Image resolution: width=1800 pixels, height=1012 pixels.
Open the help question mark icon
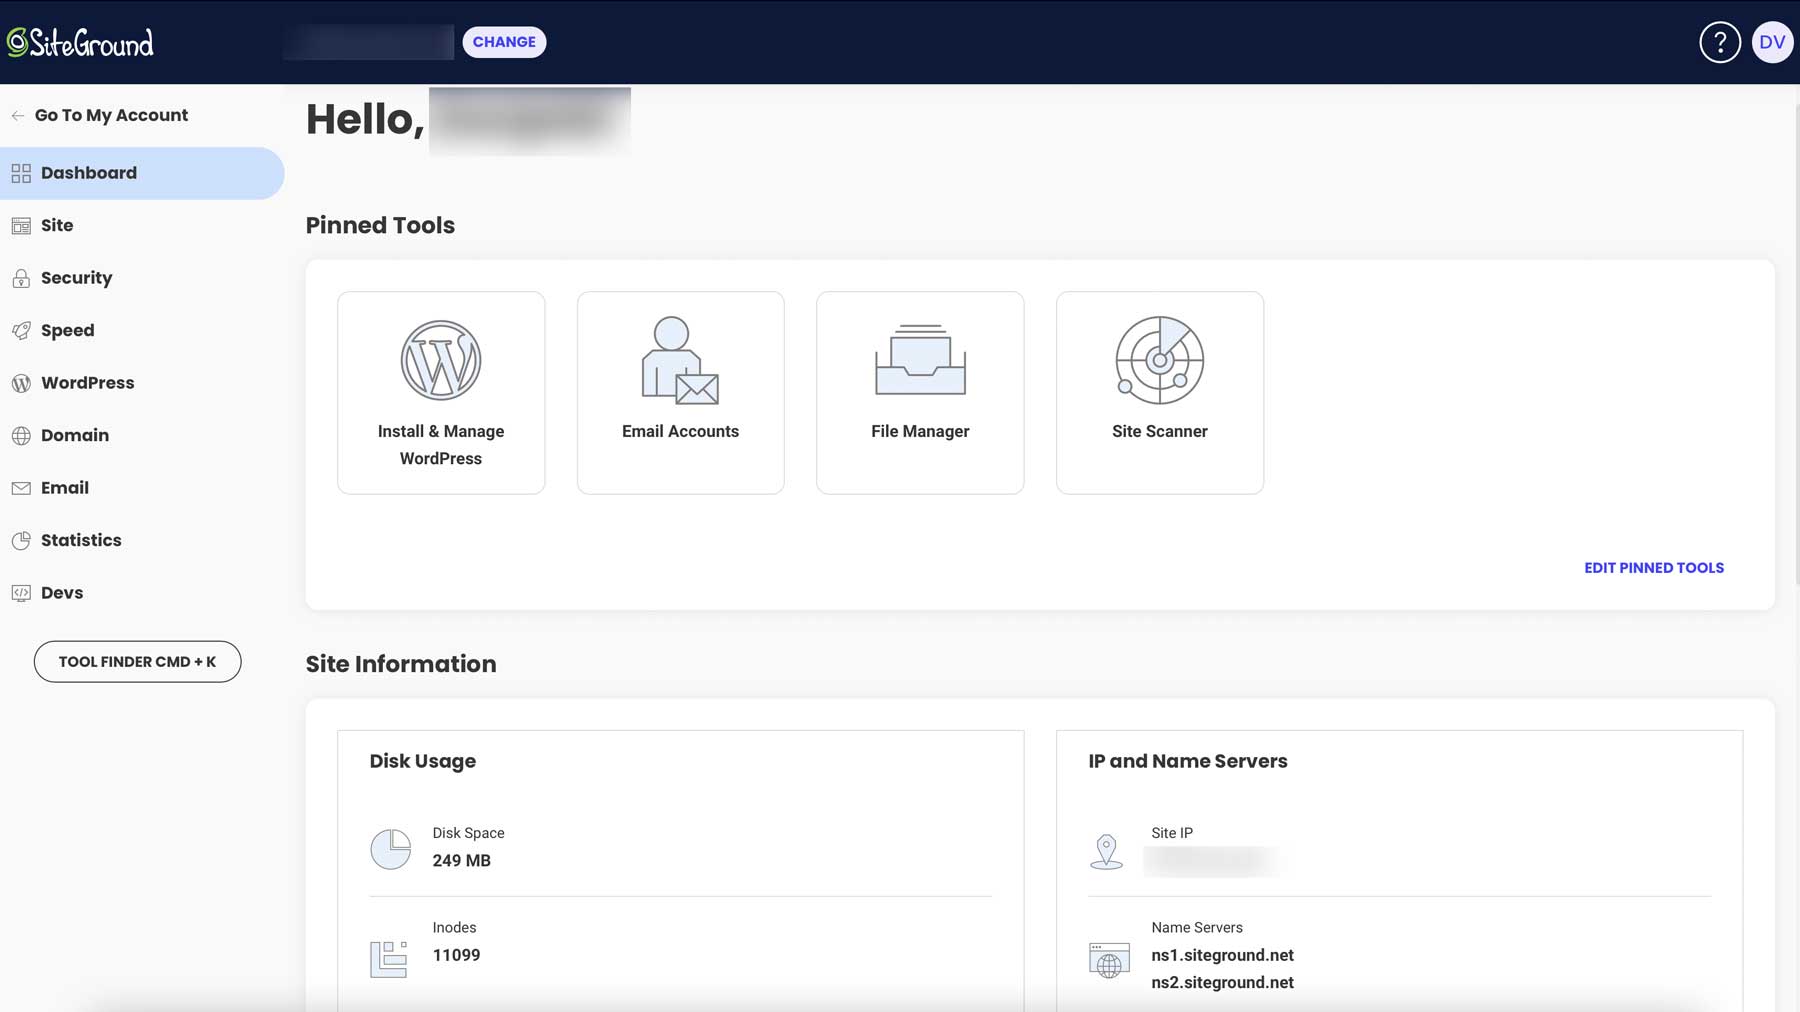coord(1719,41)
